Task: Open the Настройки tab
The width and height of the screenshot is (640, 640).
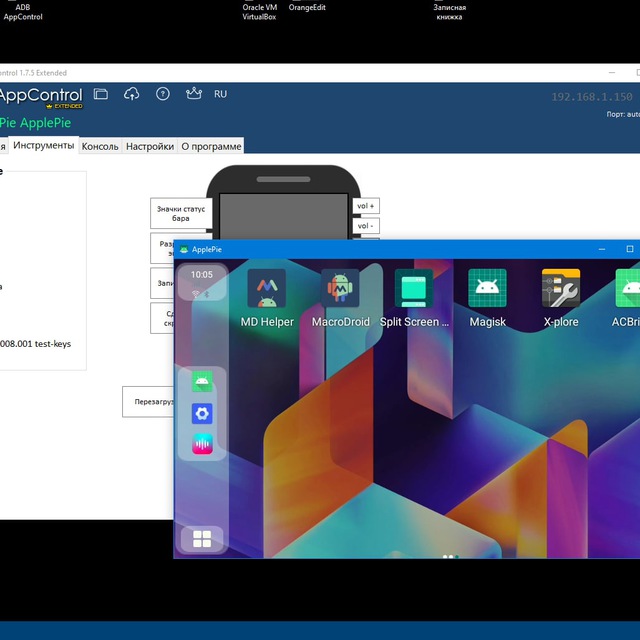Action: (x=150, y=146)
